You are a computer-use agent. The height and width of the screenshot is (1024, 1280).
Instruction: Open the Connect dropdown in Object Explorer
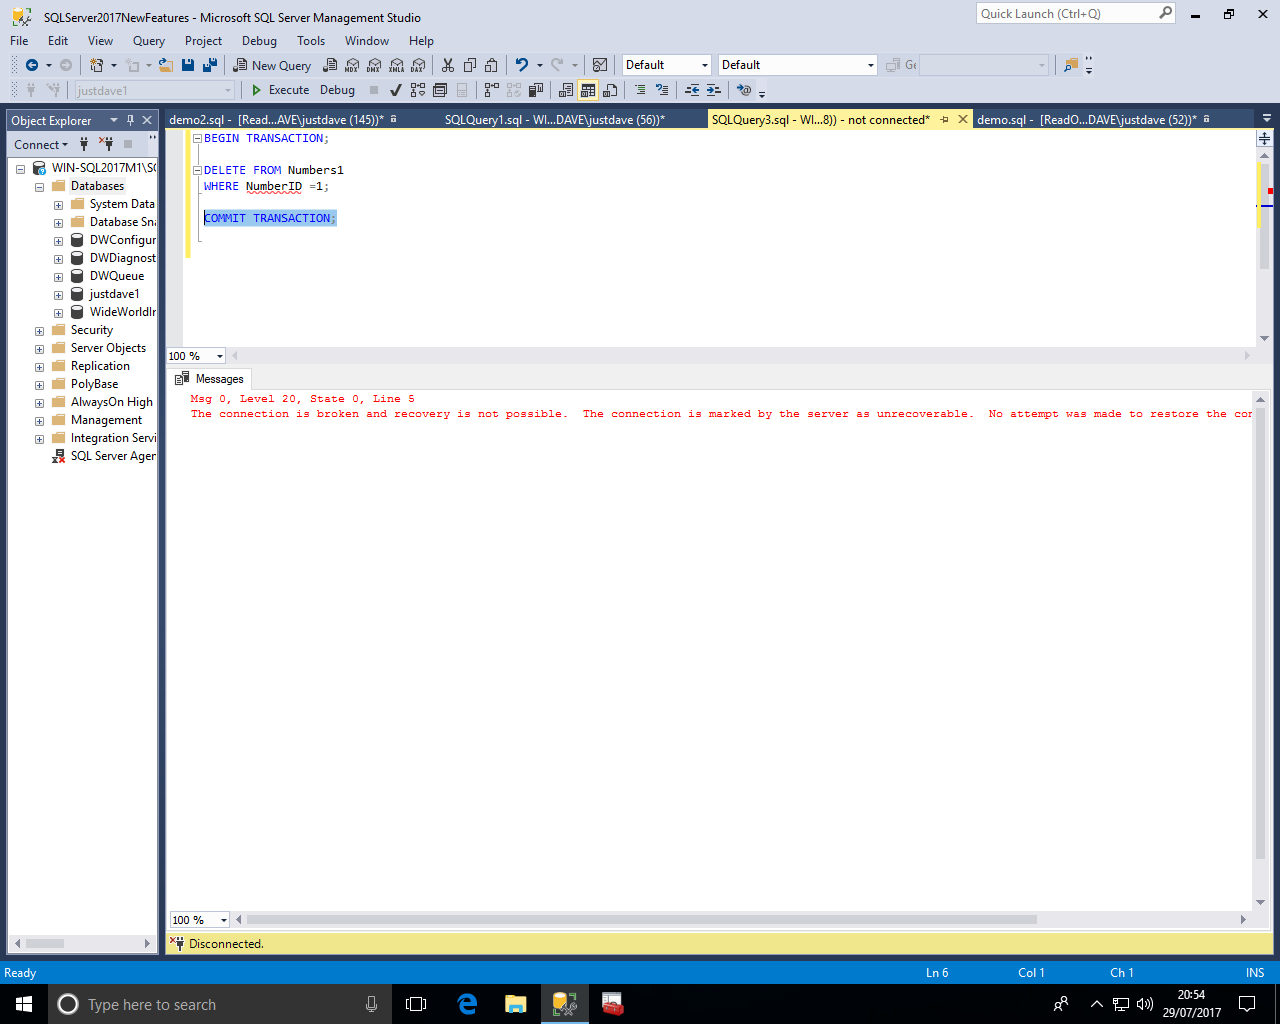[41, 145]
